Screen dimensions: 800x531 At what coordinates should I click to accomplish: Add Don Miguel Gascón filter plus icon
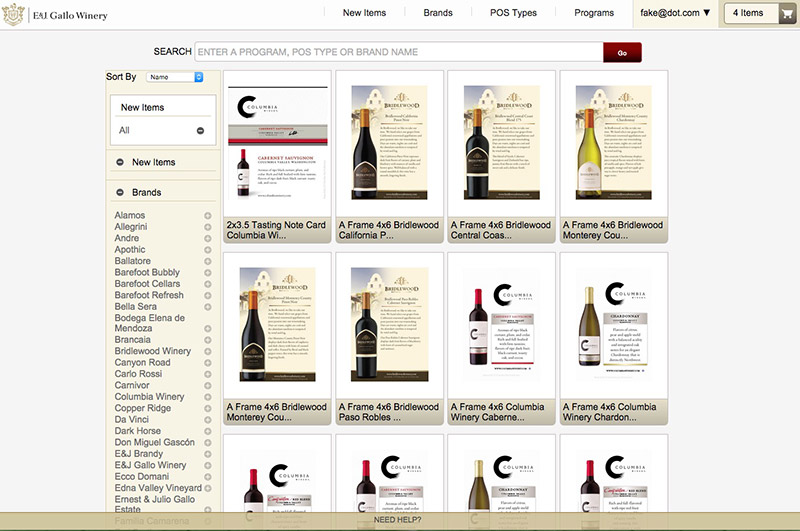(x=208, y=443)
